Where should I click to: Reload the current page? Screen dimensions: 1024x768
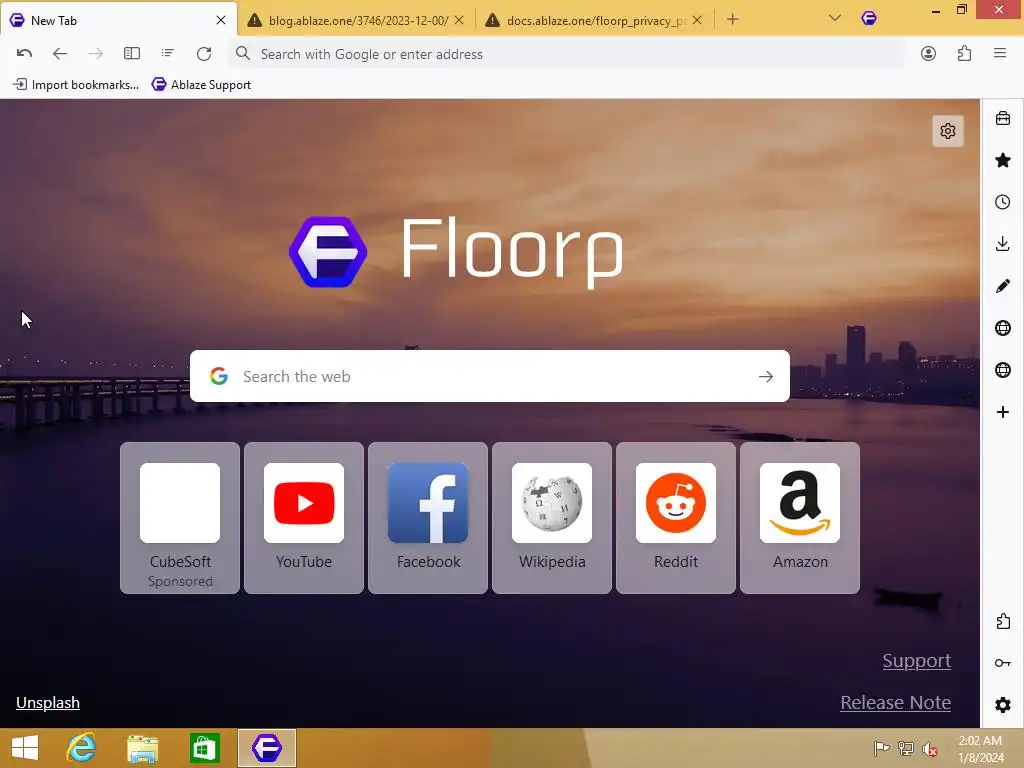204,54
